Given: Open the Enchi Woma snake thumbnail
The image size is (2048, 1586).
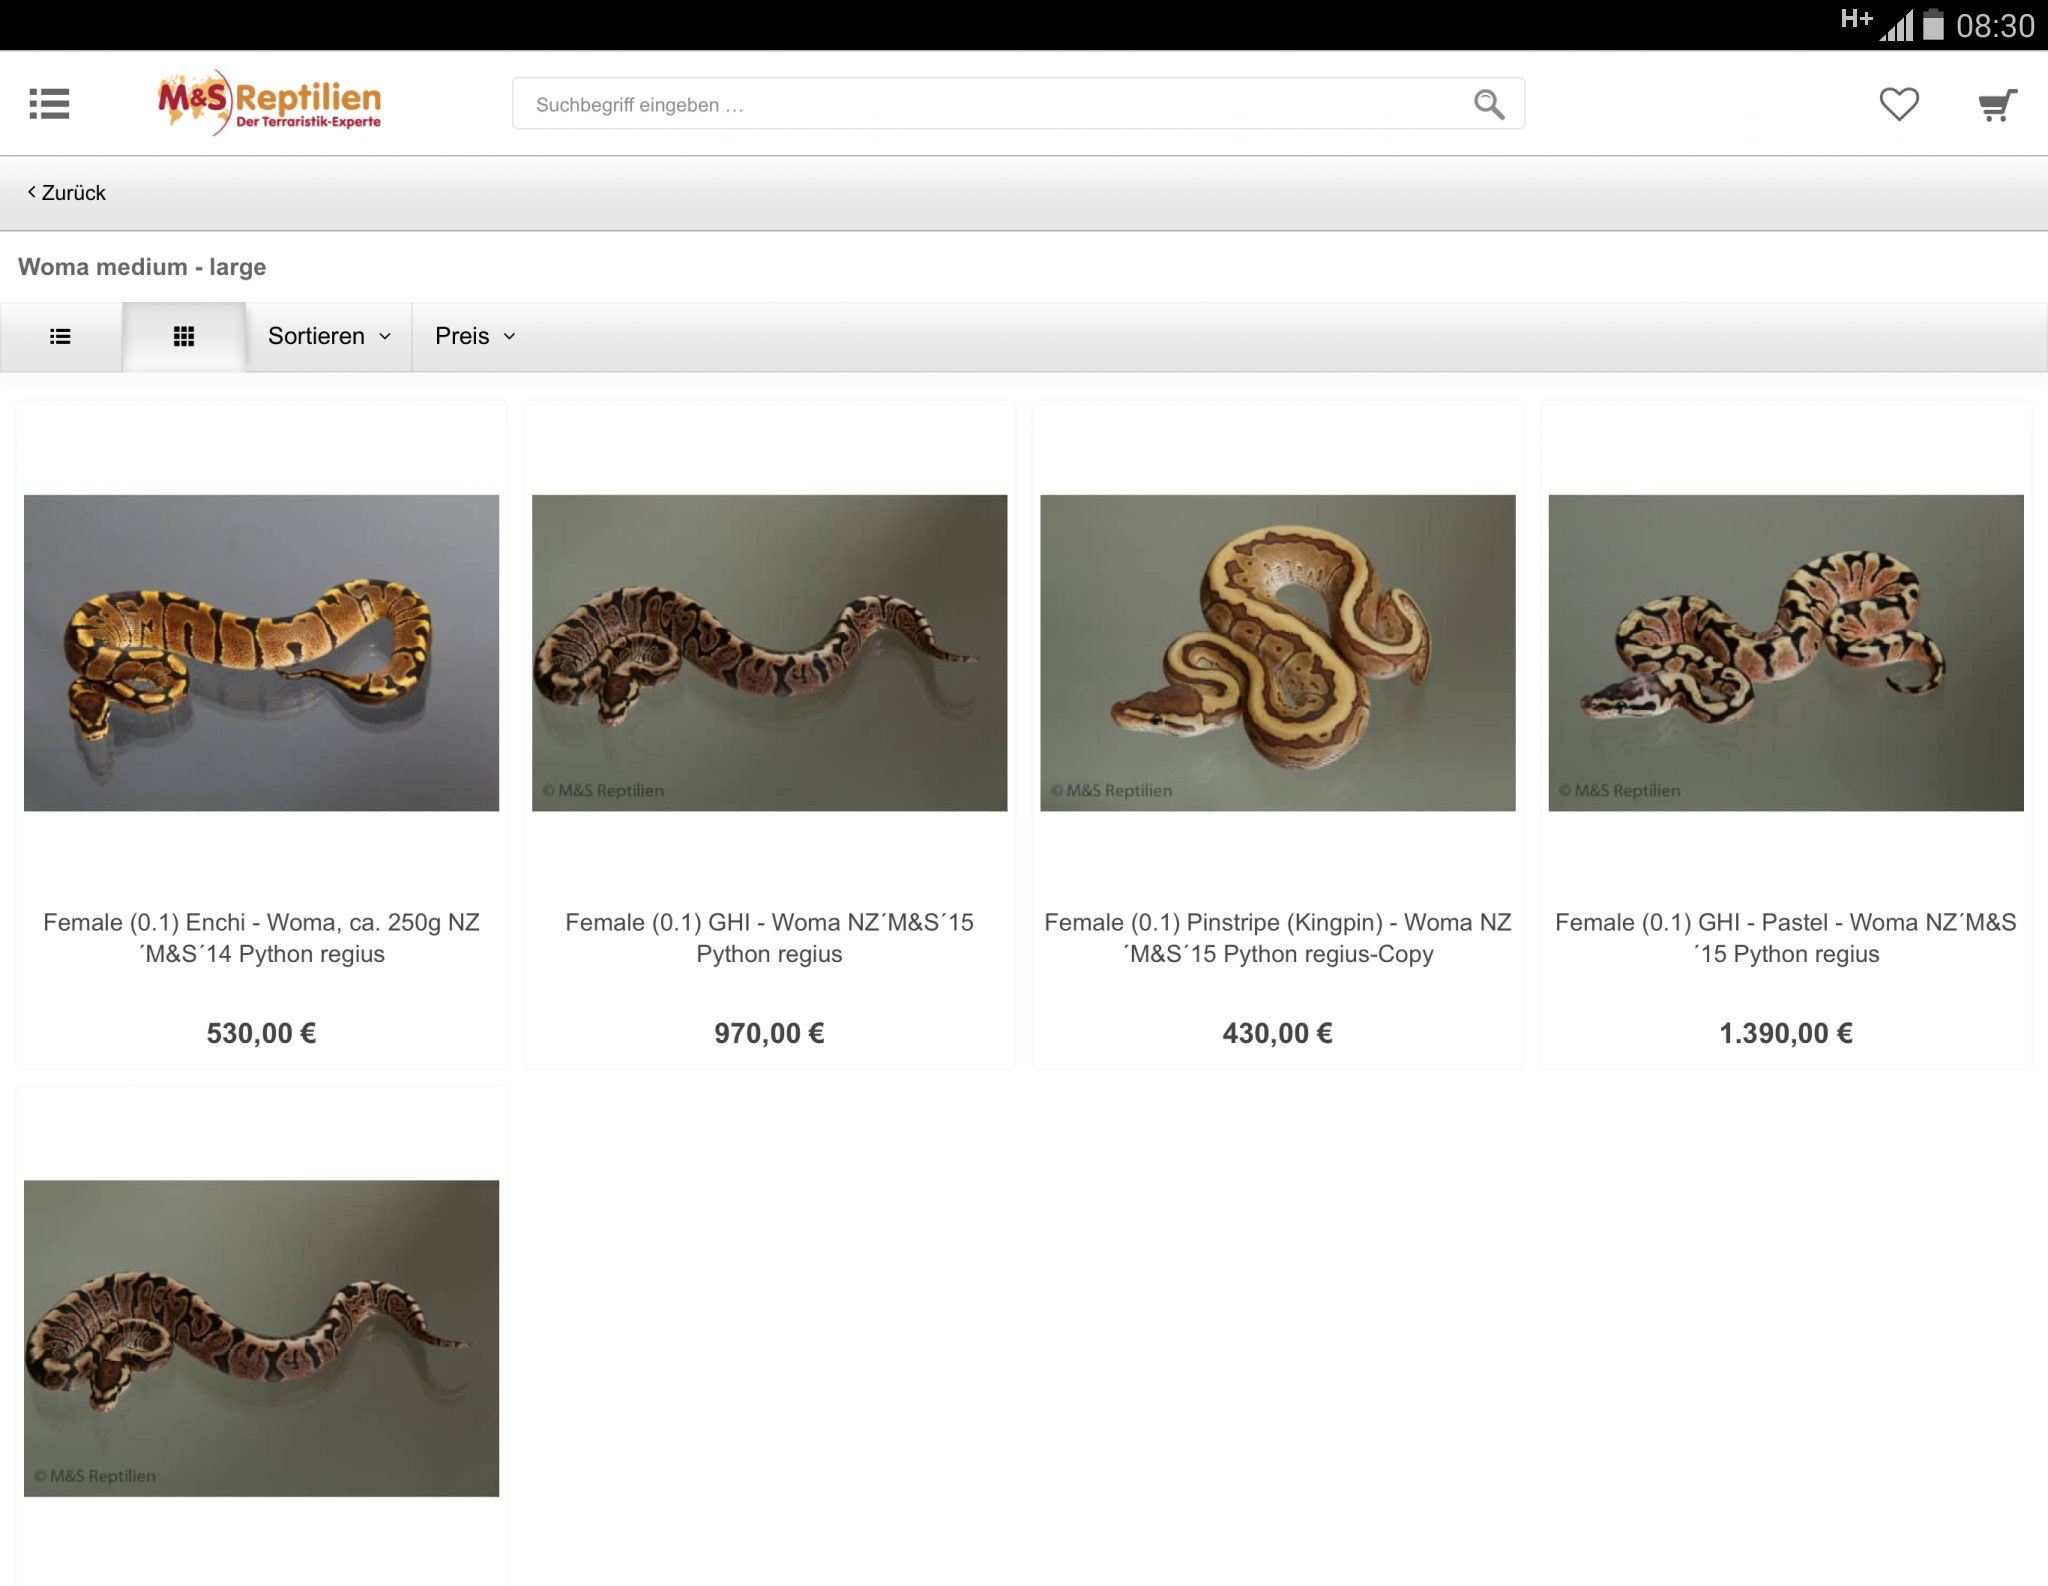Looking at the screenshot, I should 261,652.
